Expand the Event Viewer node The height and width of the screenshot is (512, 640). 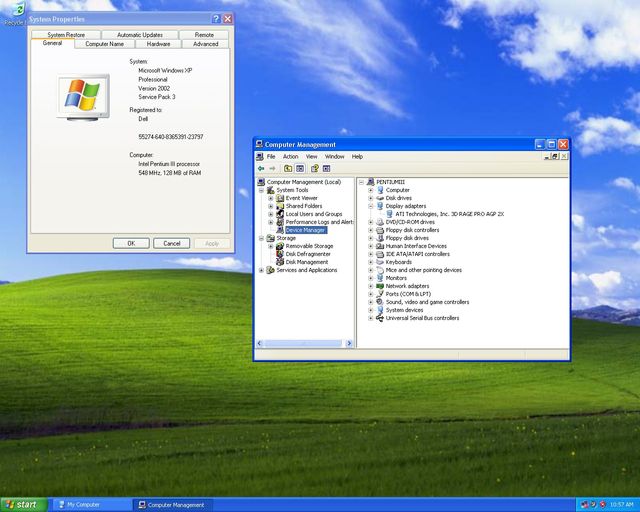coord(271,198)
